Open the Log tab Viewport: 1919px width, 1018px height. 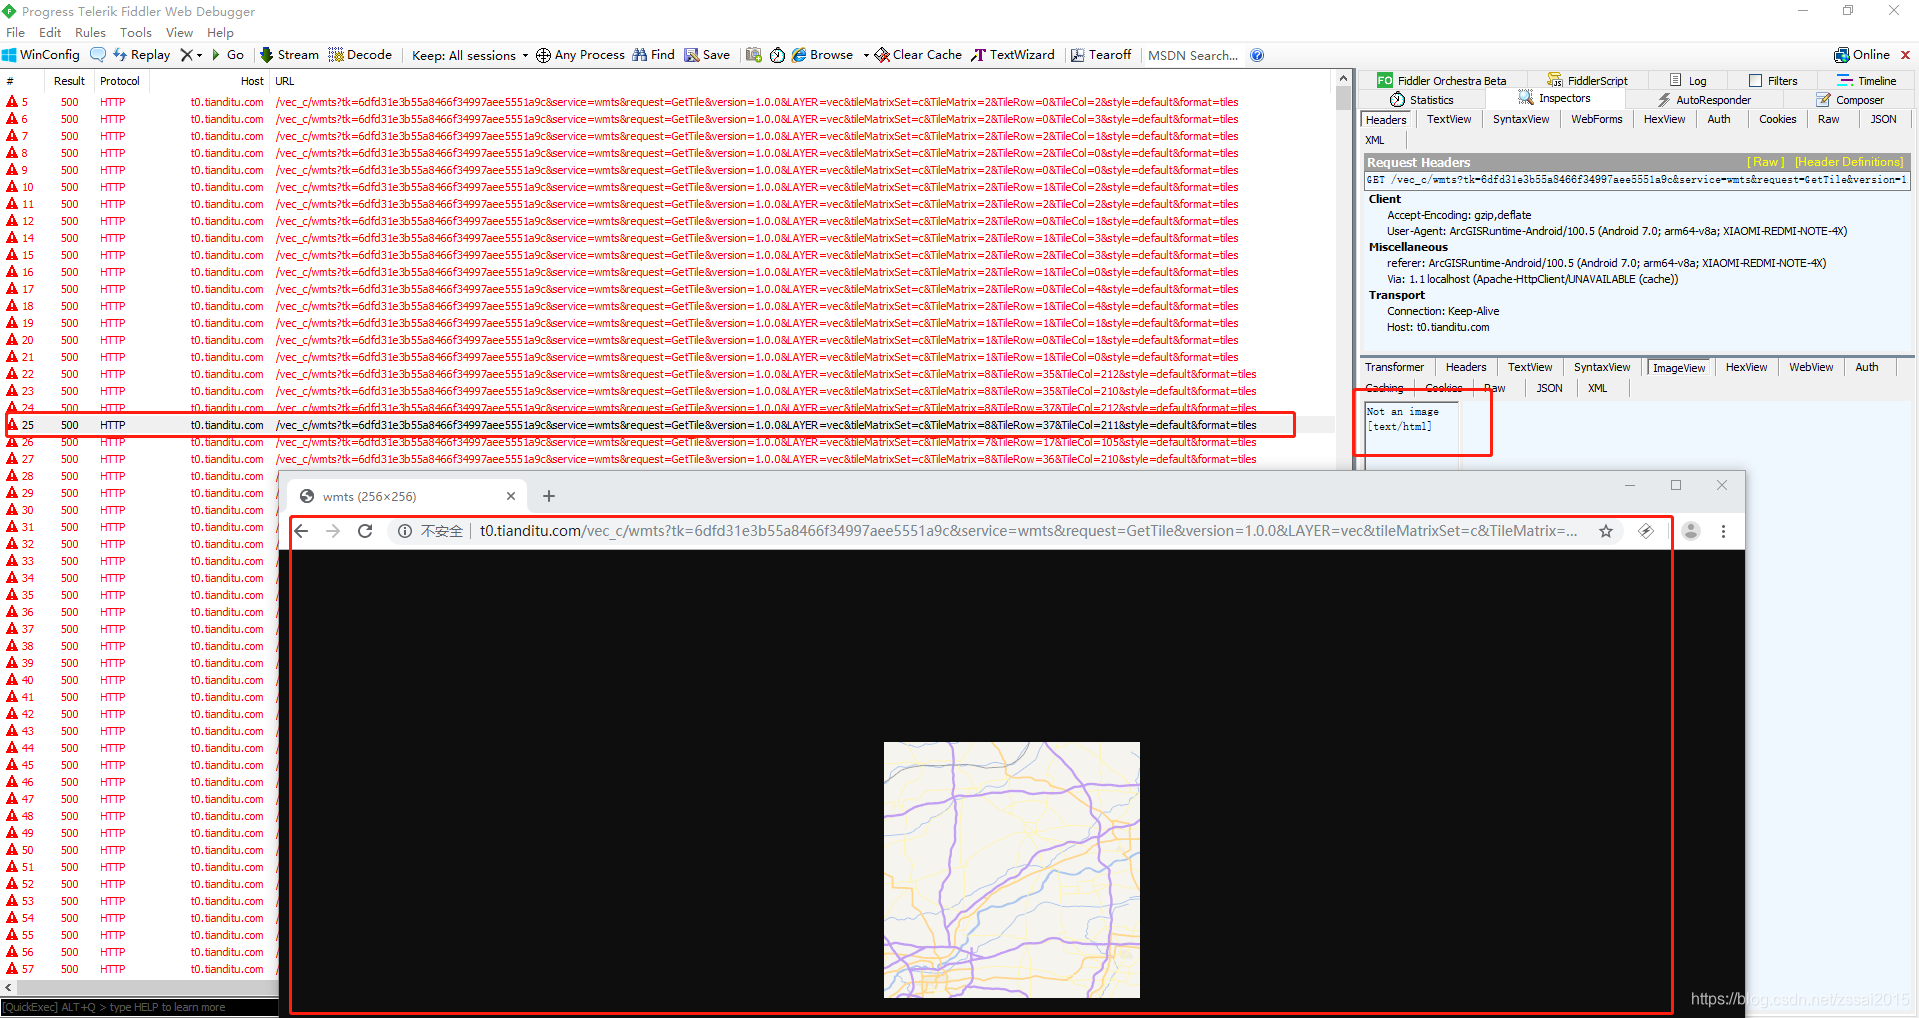point(1688,81)
